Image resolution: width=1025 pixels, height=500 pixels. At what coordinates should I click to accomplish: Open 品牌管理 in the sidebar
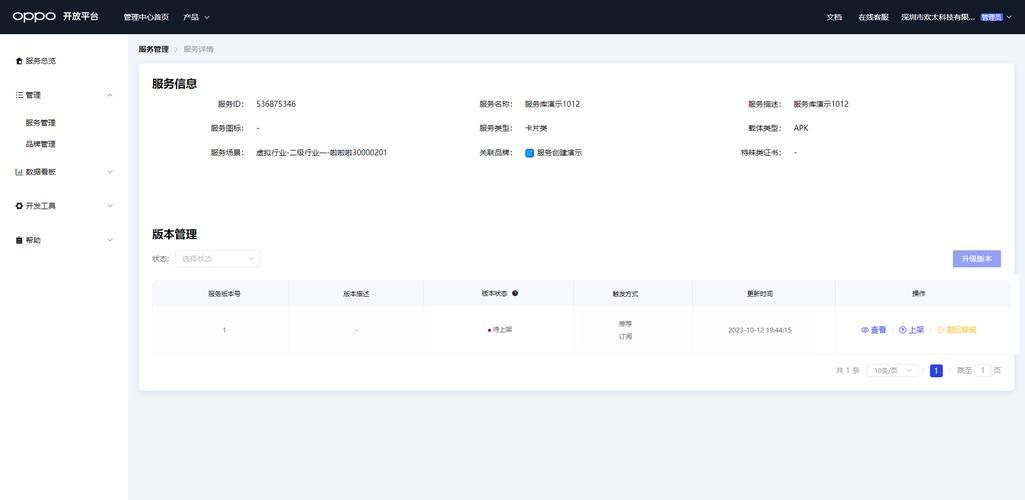click(41, 144)
